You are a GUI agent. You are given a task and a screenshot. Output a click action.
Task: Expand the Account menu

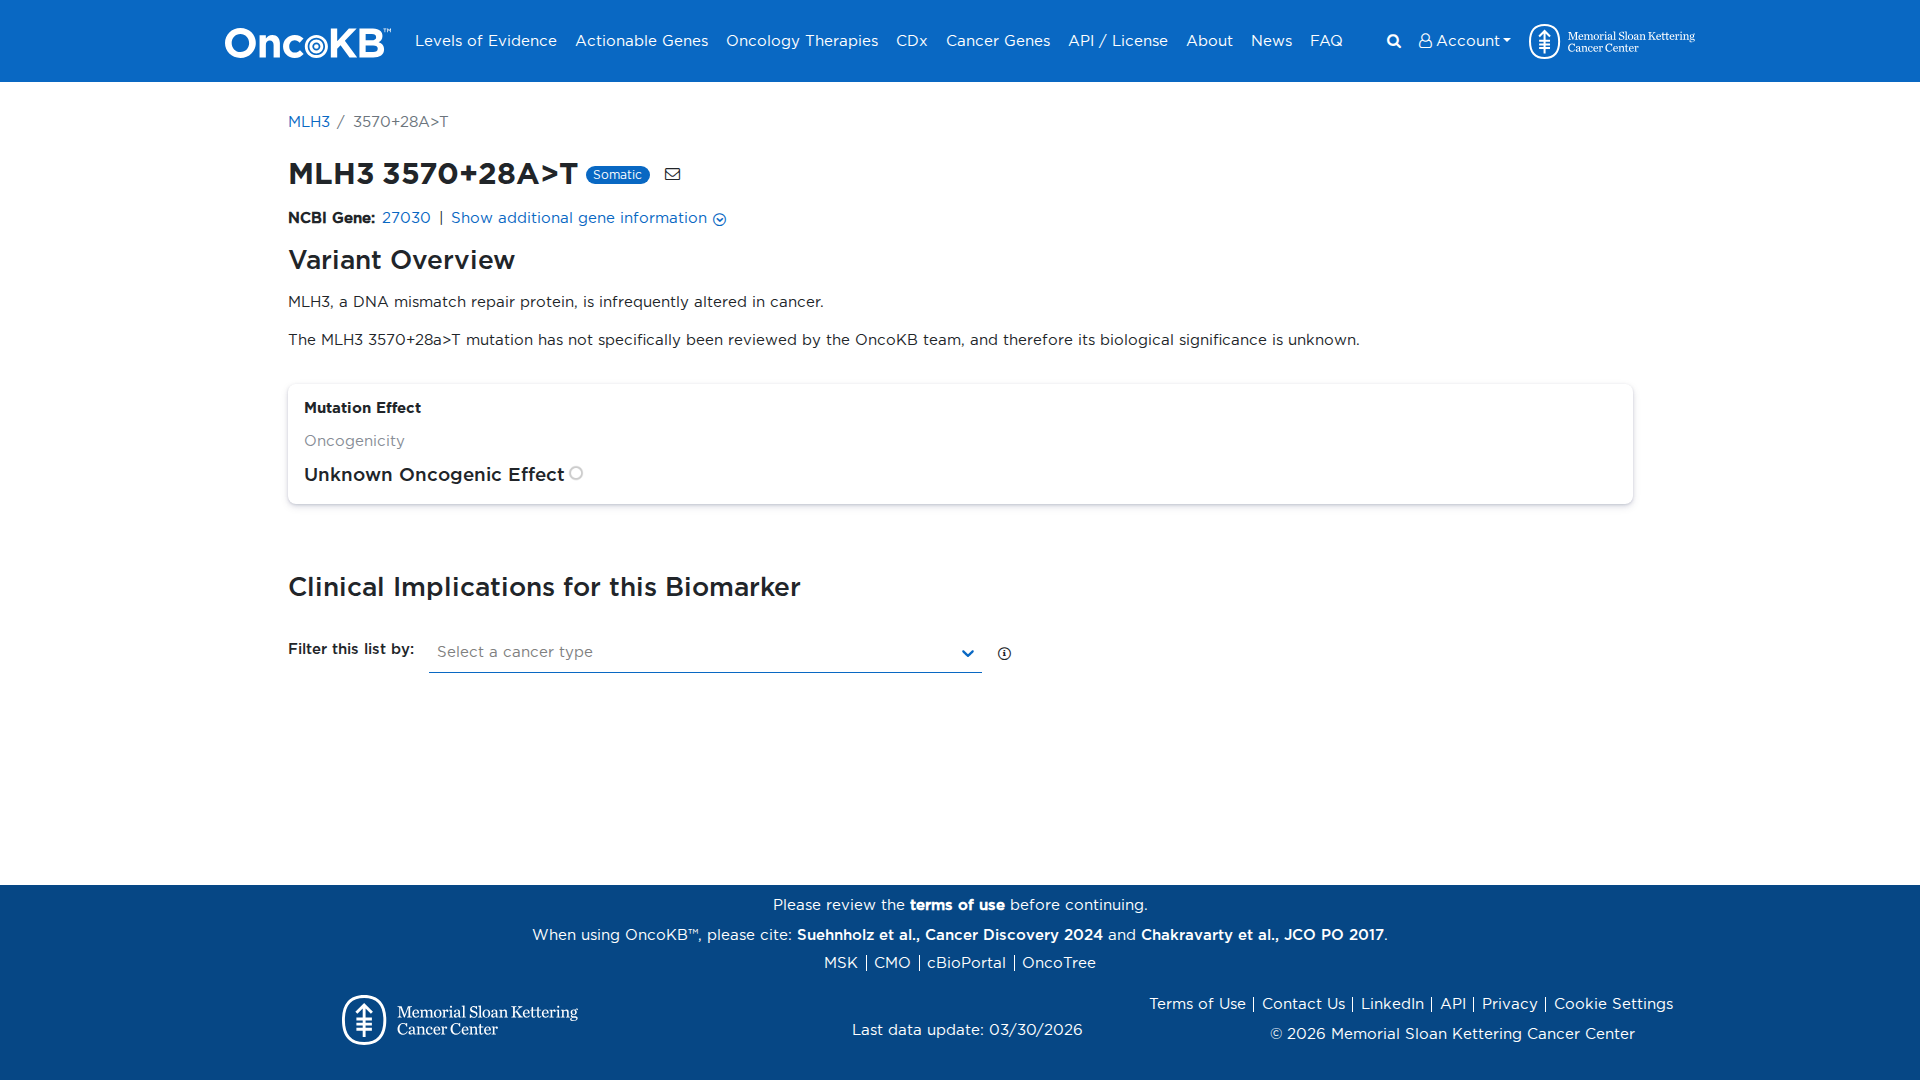(x=1464, y=41)
